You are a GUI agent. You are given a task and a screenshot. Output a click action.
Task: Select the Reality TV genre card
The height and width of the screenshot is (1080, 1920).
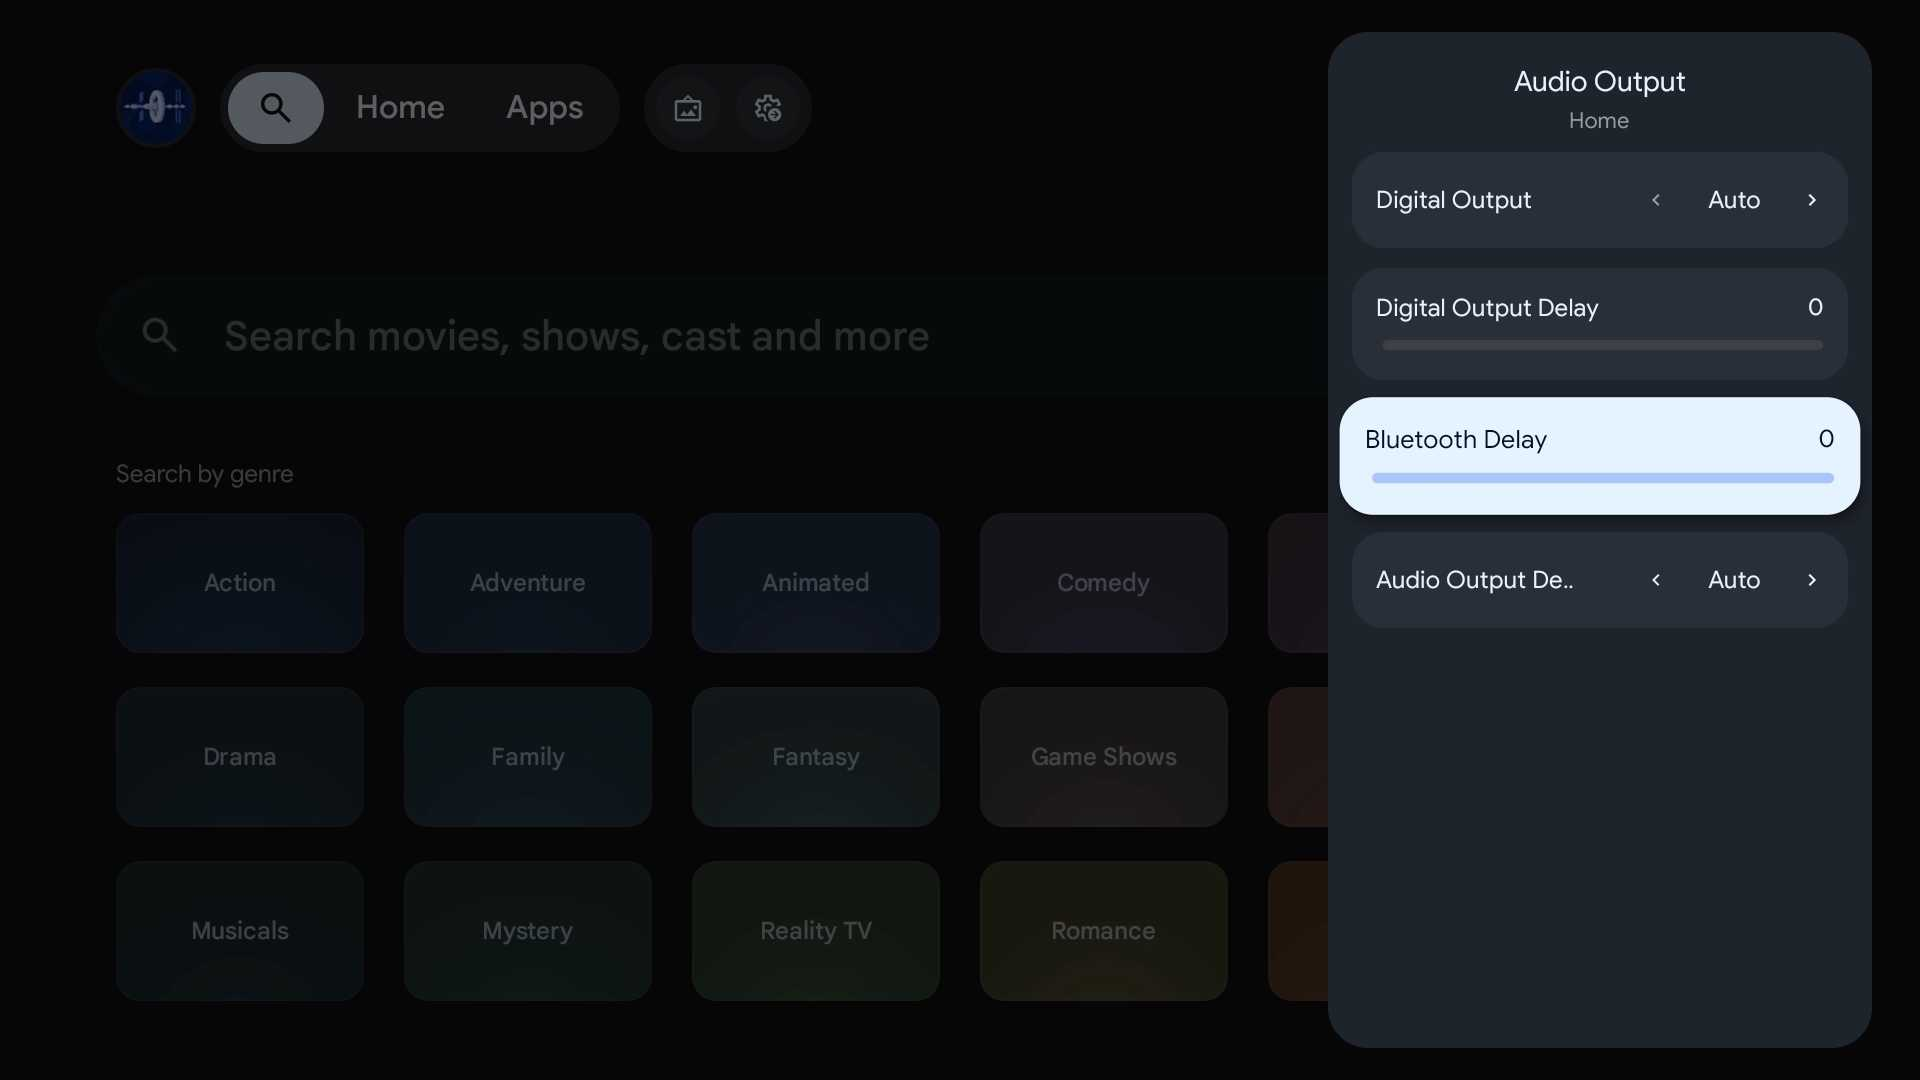pyautogui.click(x=815, y=931)
